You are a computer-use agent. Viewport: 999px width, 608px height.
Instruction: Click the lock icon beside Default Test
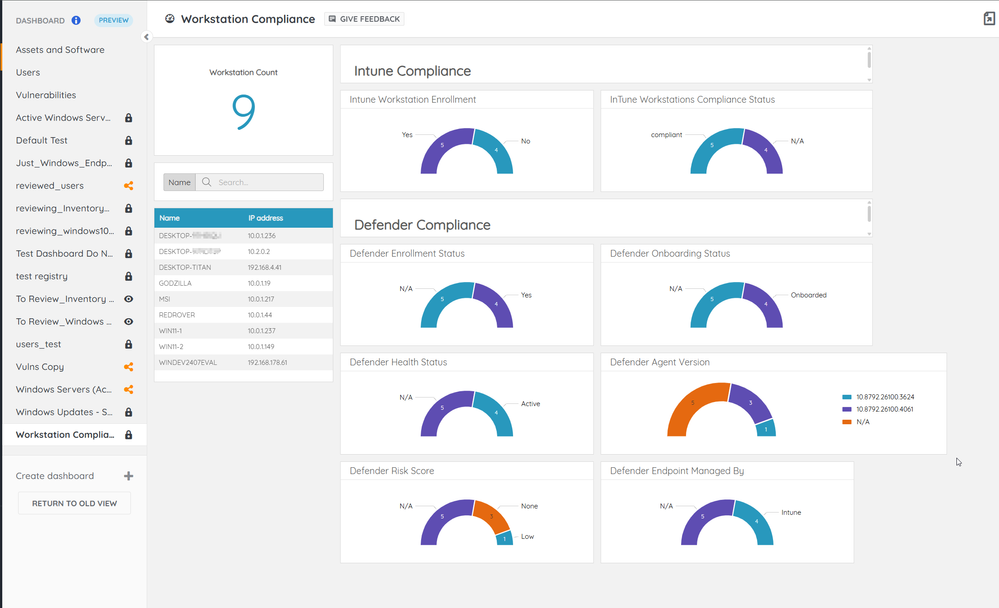point(128,141)
